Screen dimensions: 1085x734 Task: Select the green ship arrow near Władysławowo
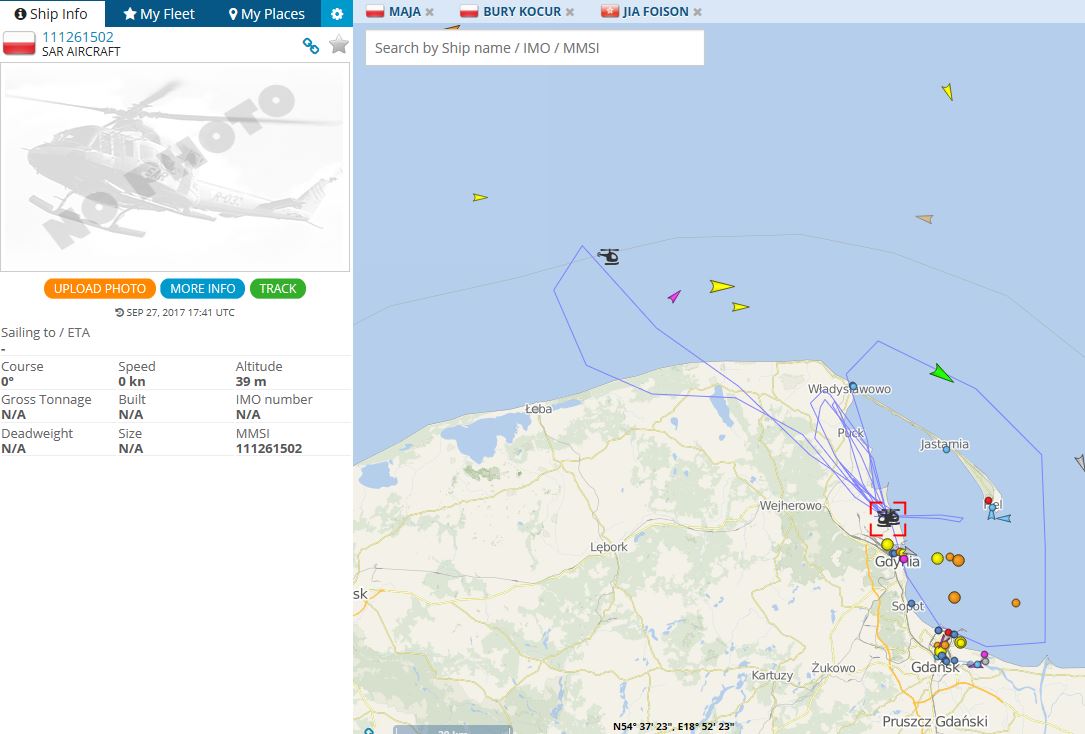tap(940, 374)
